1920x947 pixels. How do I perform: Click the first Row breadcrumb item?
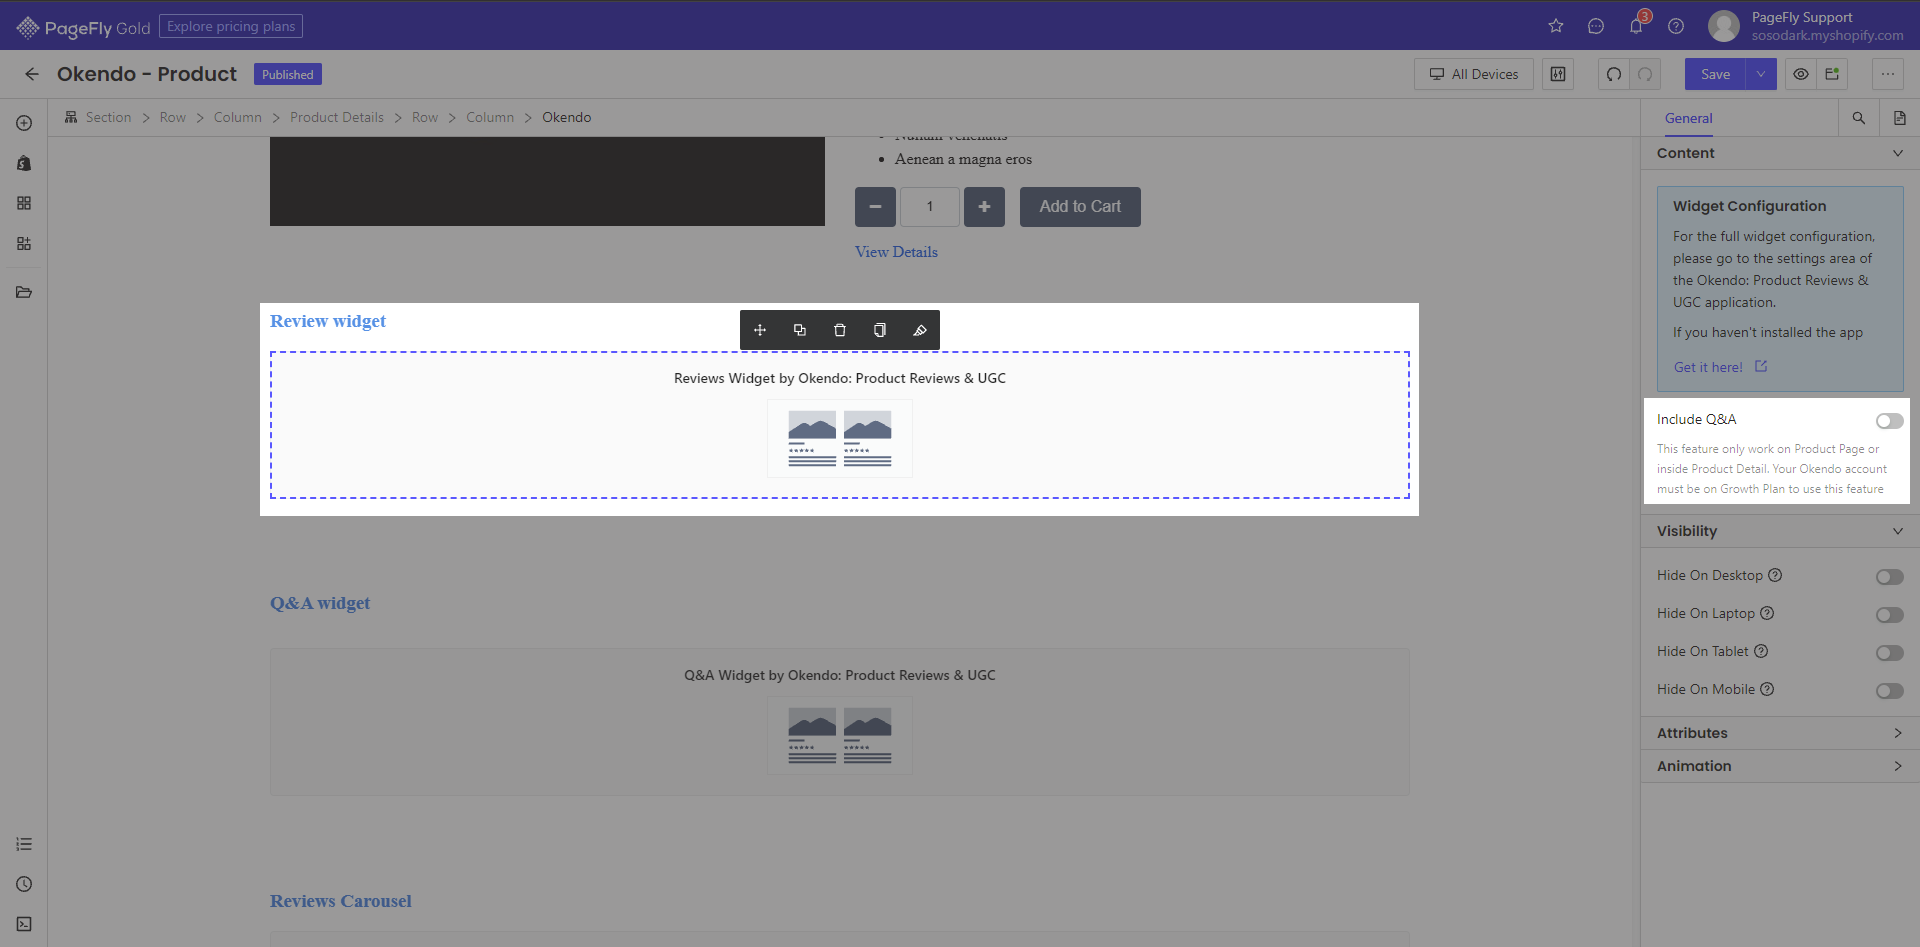[173, 117]
